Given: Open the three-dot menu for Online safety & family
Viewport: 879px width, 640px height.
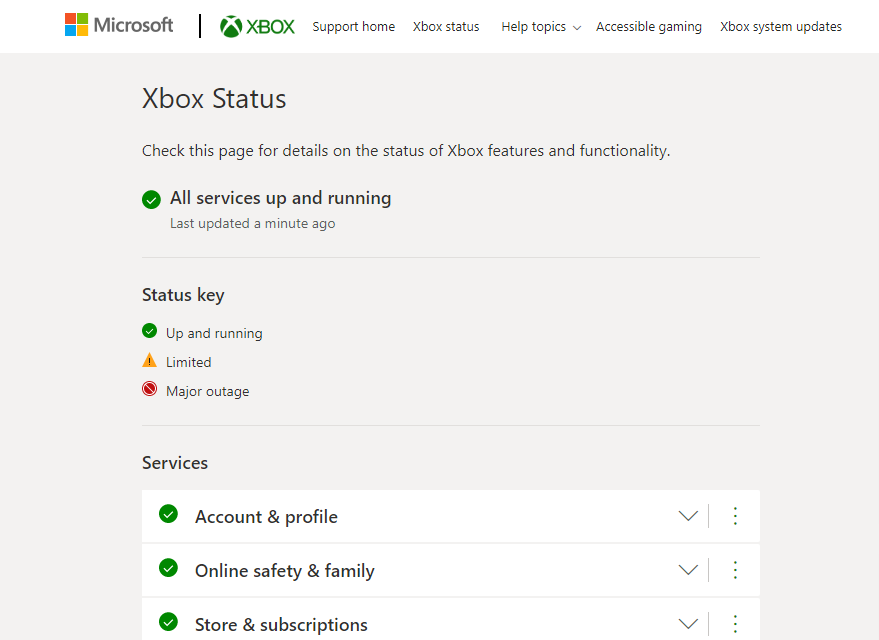Looking at the screenshot, I should pyautogui.click(x=735, y=570).
